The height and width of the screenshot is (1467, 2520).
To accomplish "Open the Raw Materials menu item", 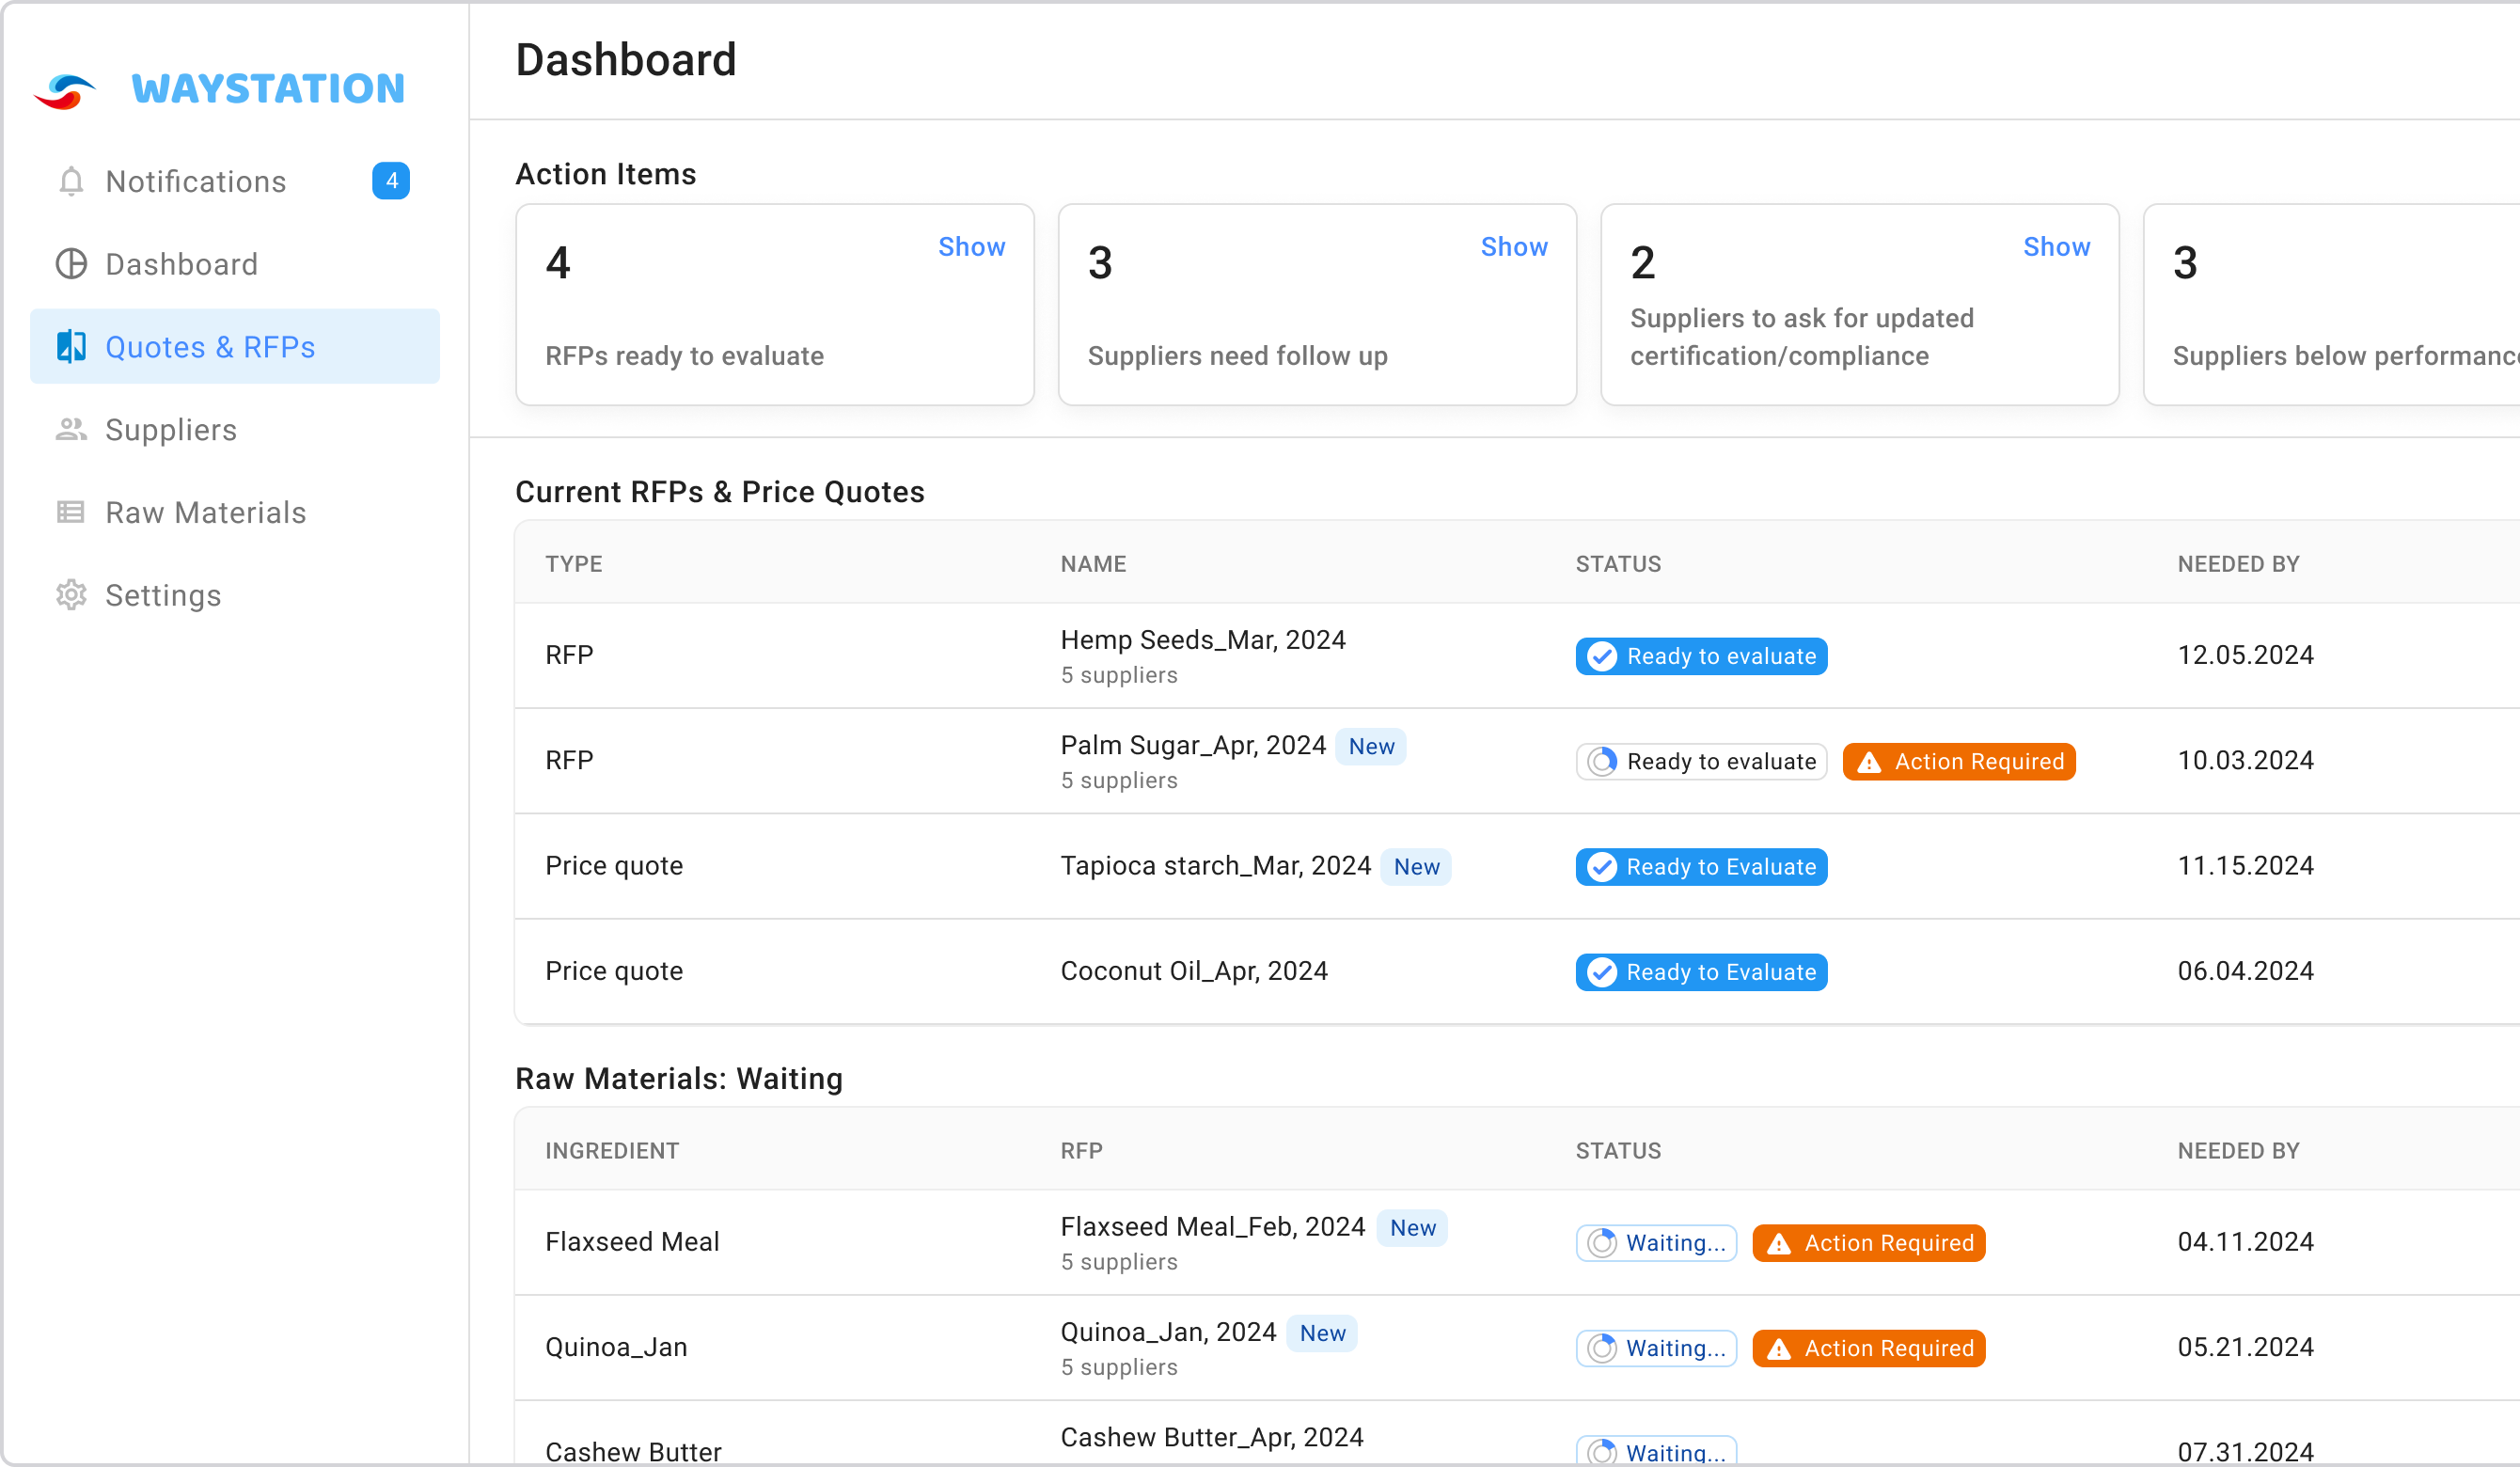I will coord(206,512).
